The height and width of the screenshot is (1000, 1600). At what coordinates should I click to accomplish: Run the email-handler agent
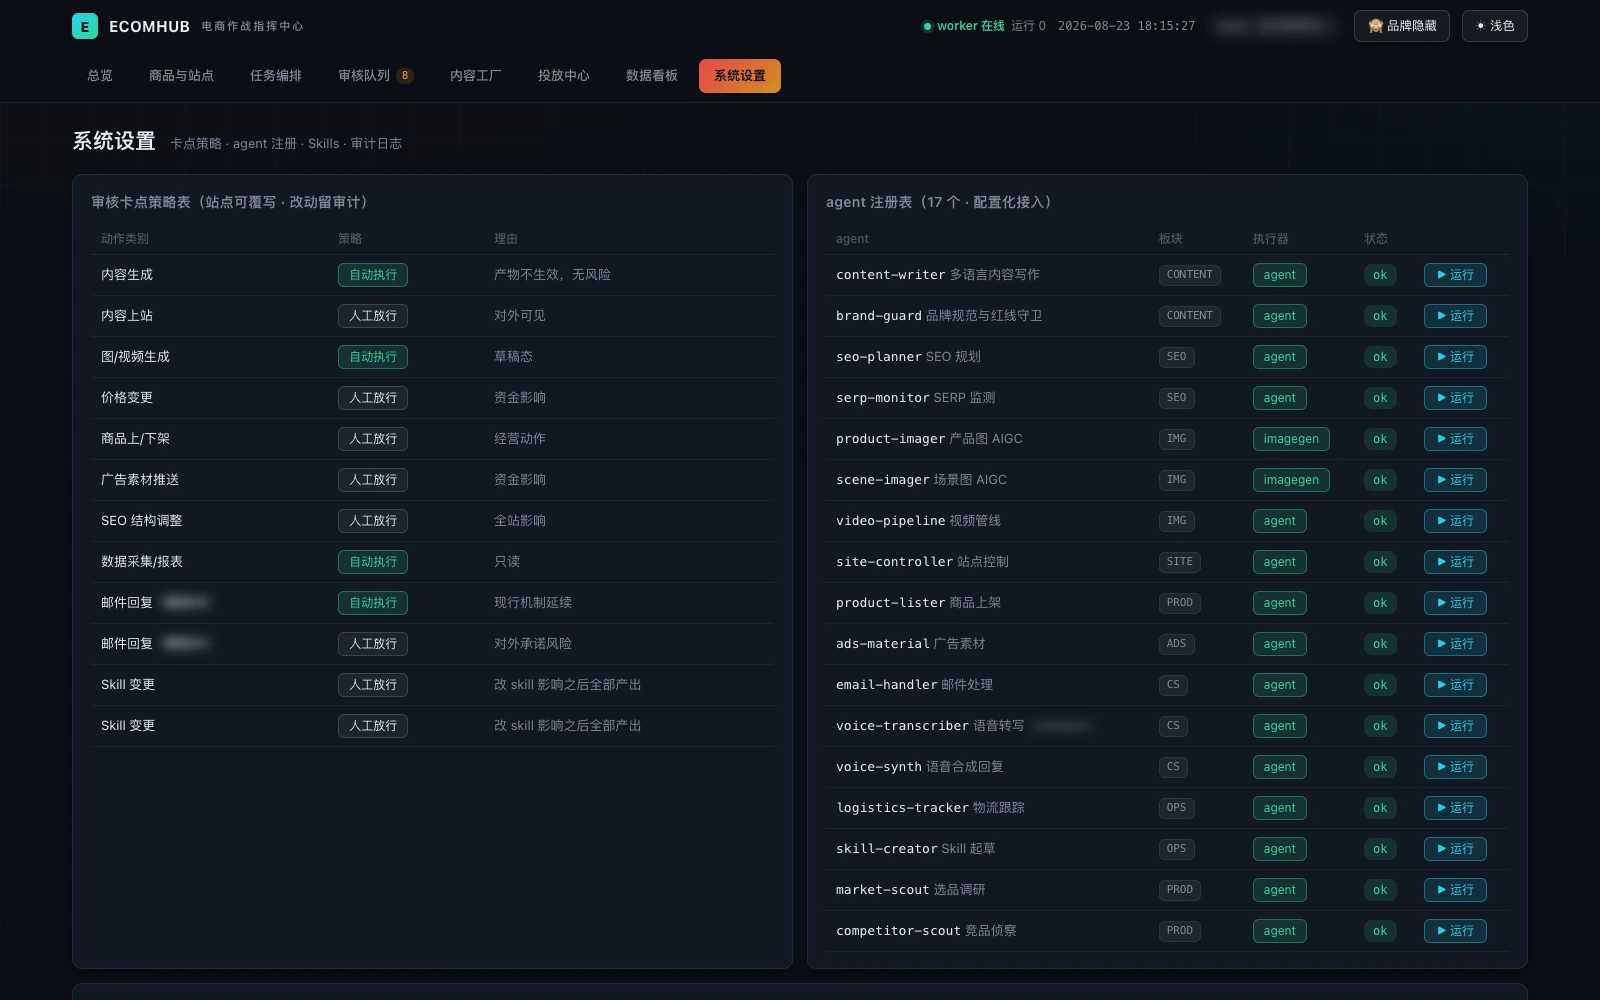(1455, 685)
